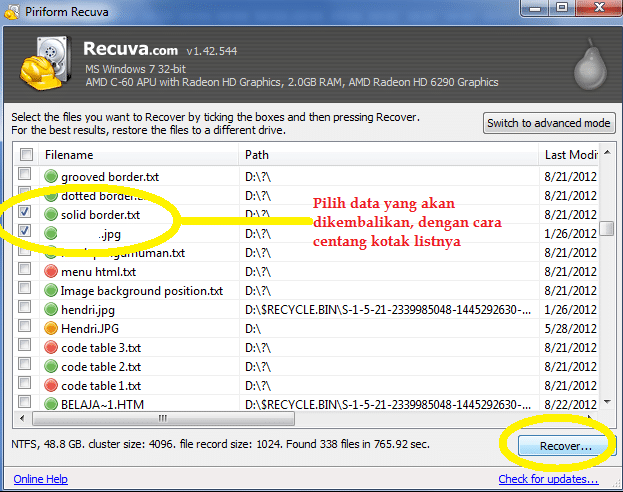The image size is (623, 492).
Task: Select the code table 3.txt filename
Action: (x=101, y=348)
